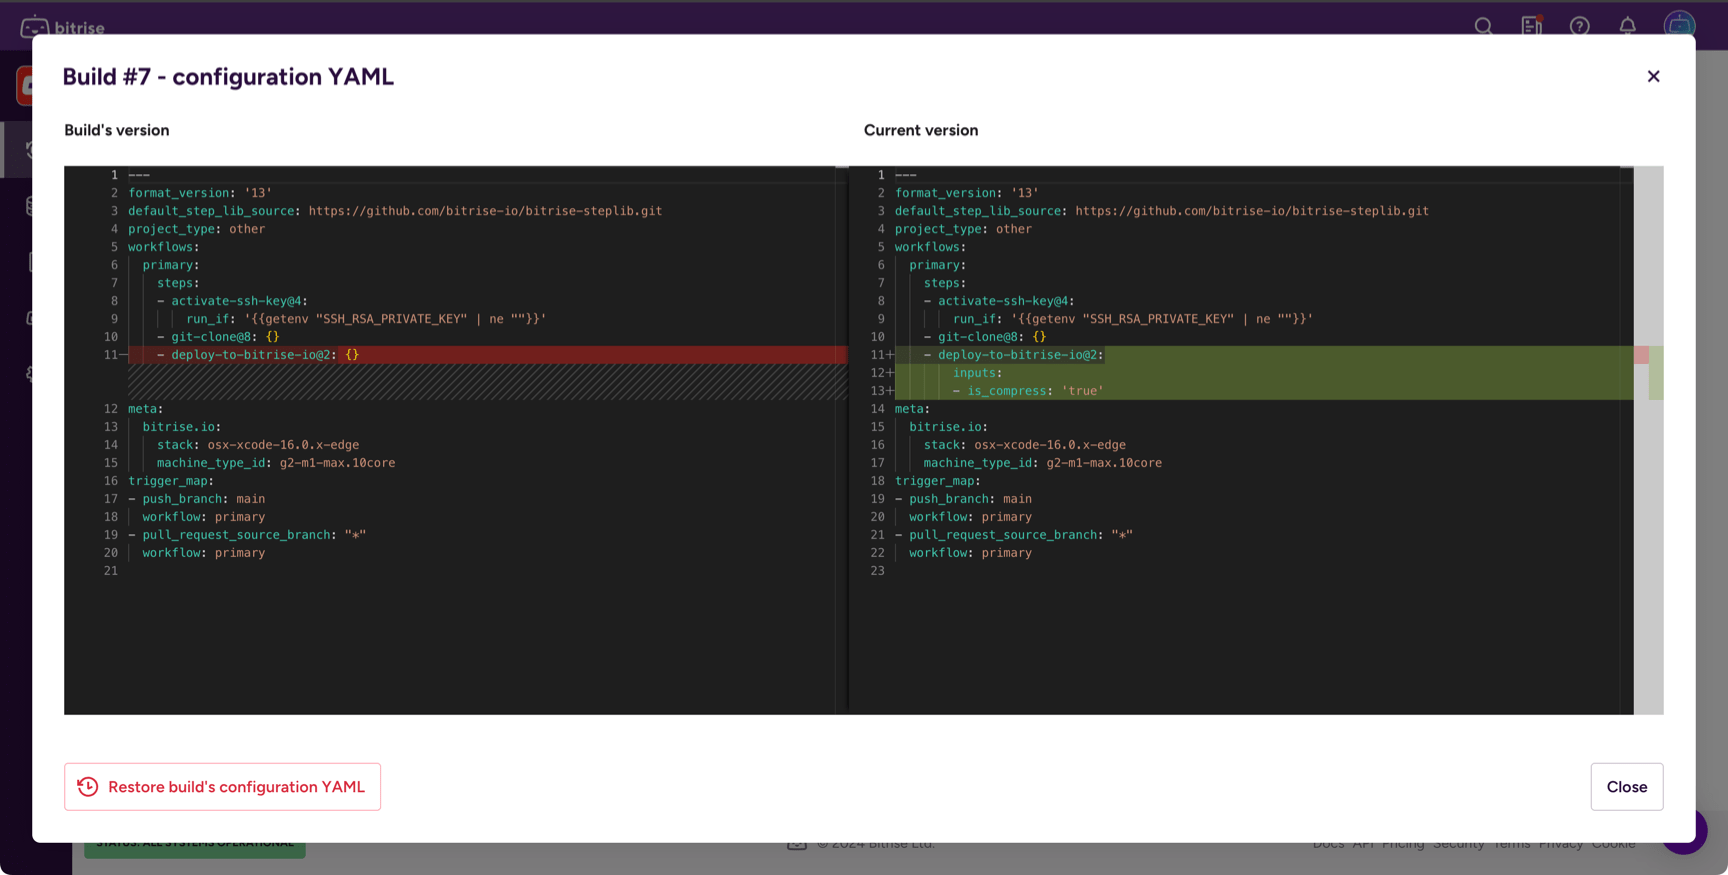Open the help question mark icon
This screenshot has height=875, width=1728.
tap(1579, 26)
